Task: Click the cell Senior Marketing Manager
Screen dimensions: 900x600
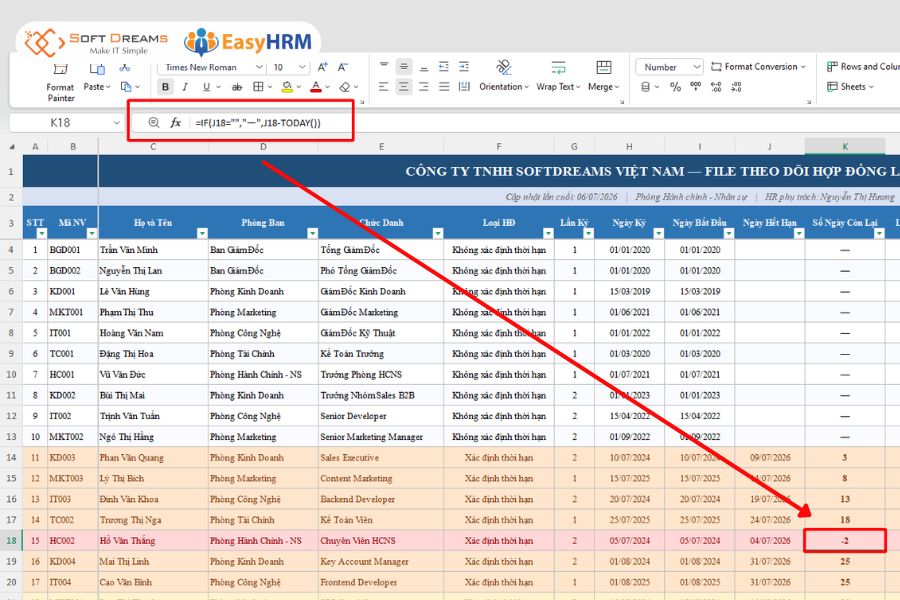Action: [381, 437]
